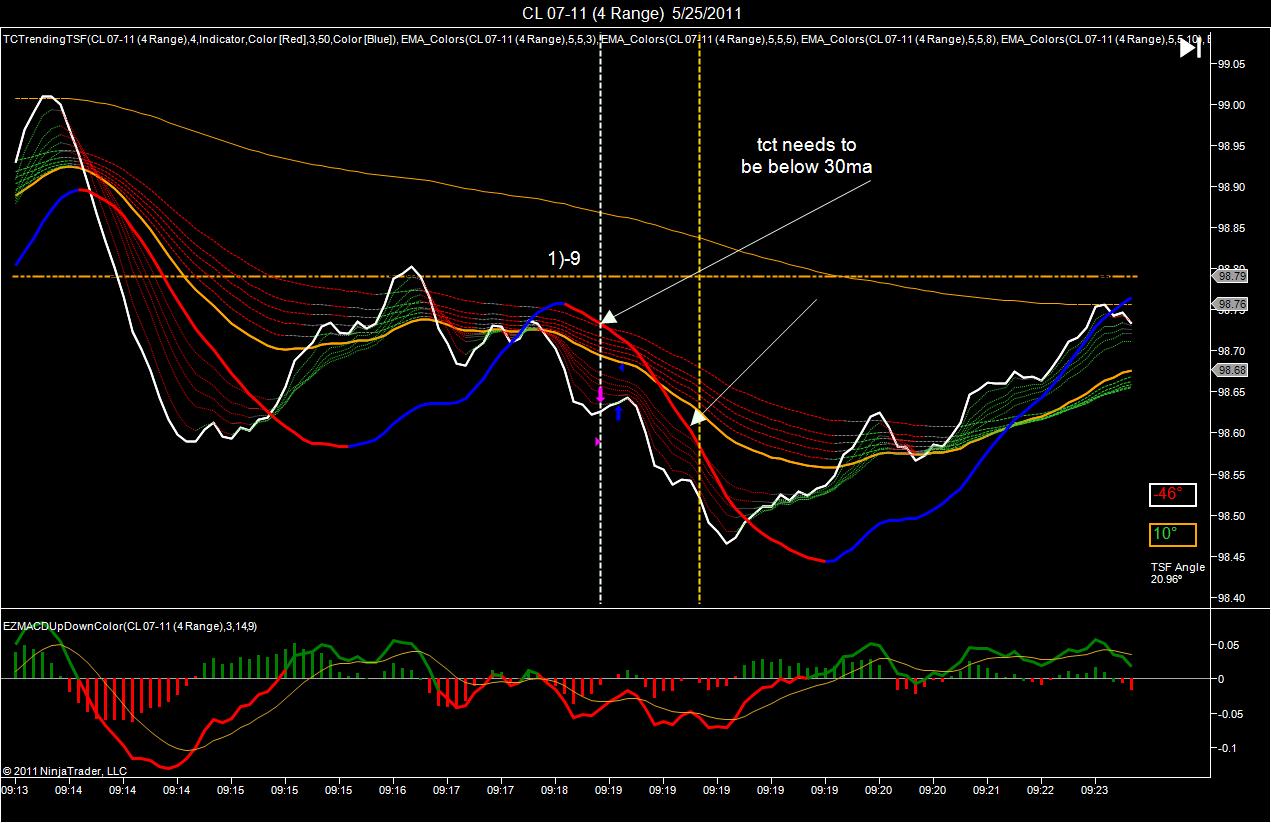Click the skip-to-last-bar arrow icon
This screenshot has width=1271, height=823.
(1190, 49)
